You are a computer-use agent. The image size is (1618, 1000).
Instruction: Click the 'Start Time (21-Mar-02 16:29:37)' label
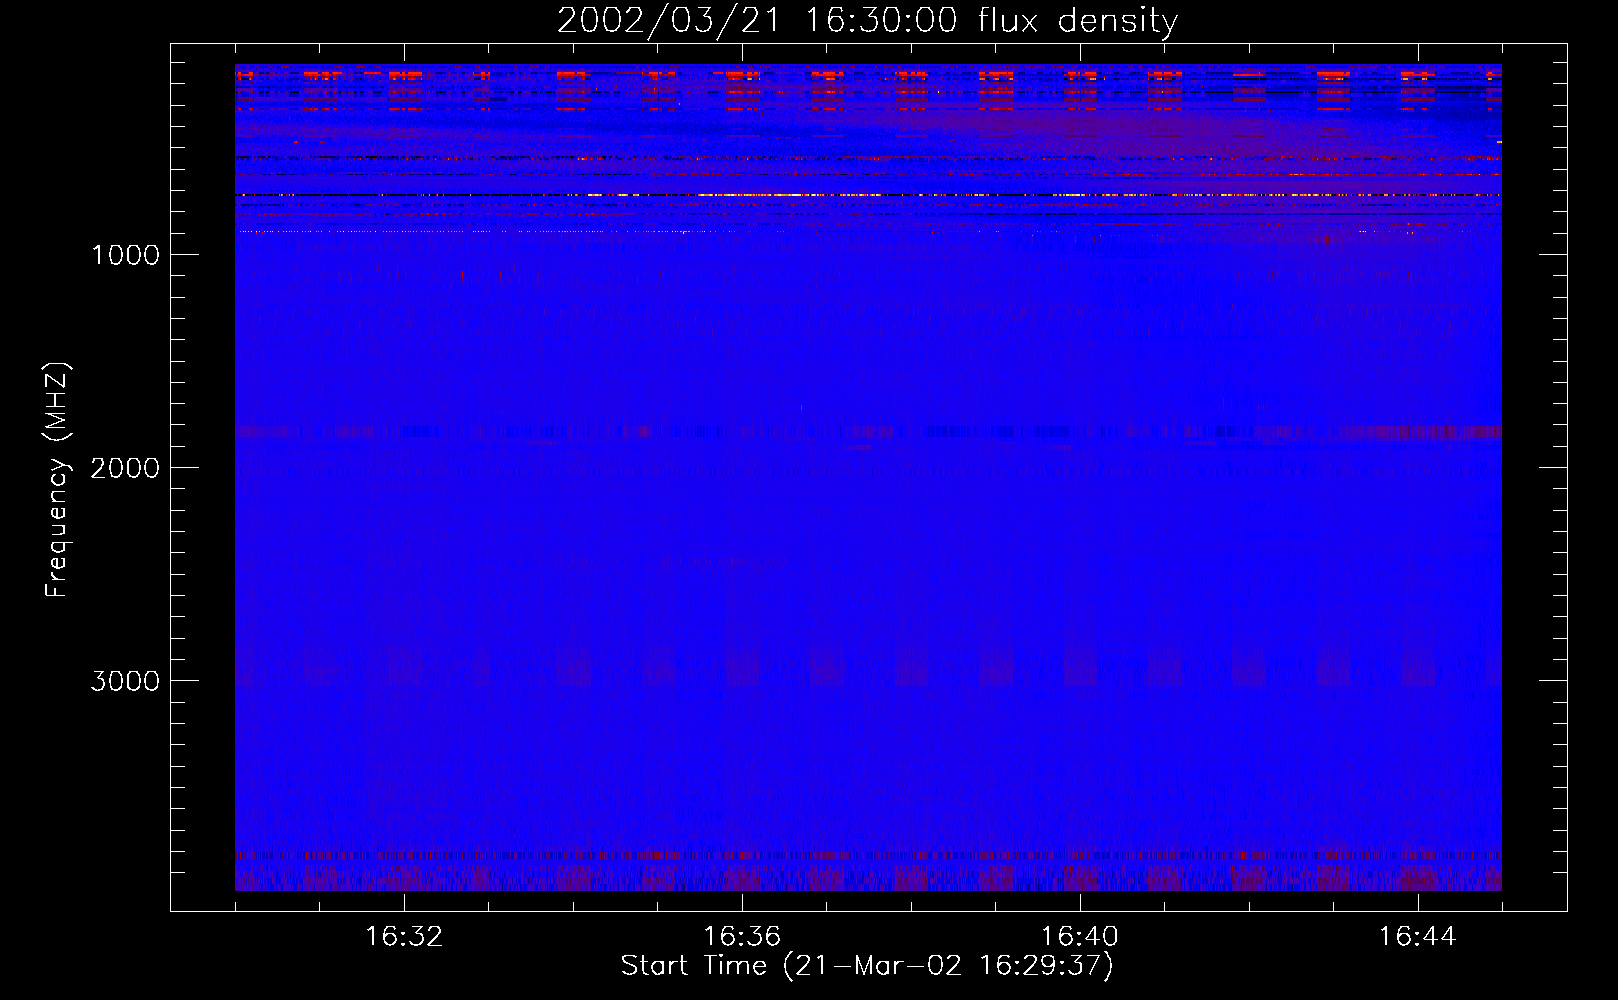[867, 966]
